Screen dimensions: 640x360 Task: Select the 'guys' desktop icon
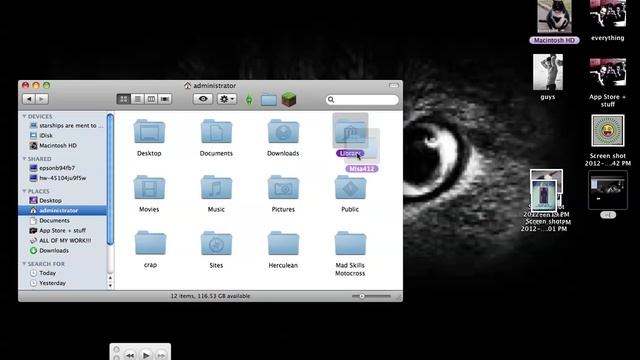coord(548,72)
